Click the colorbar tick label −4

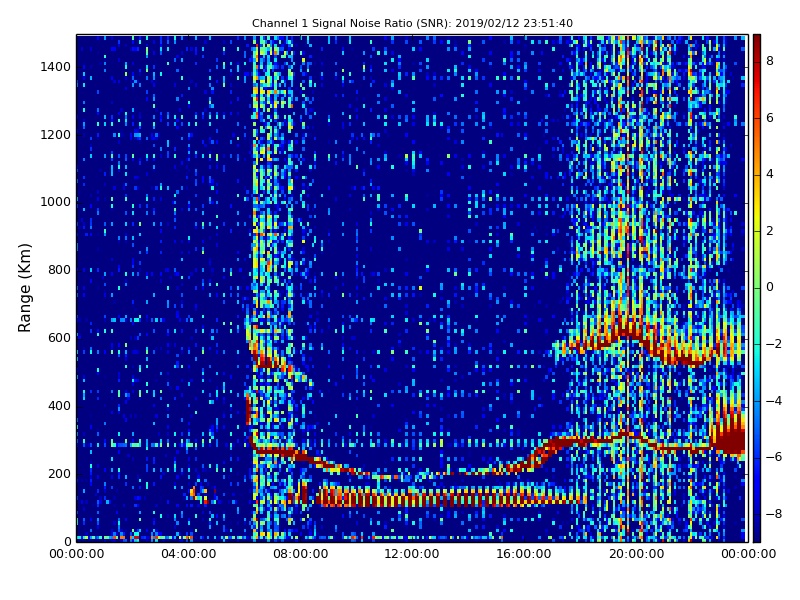point(773,401)
